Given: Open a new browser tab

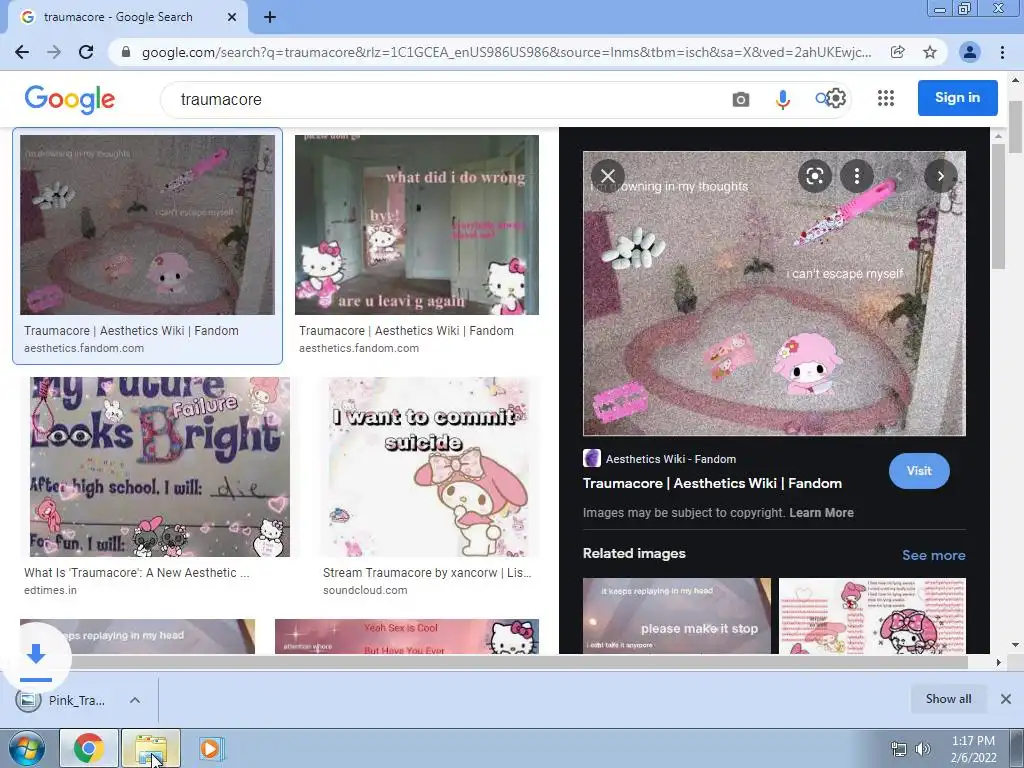Looking at the screenshot, I should pos(270,17).
